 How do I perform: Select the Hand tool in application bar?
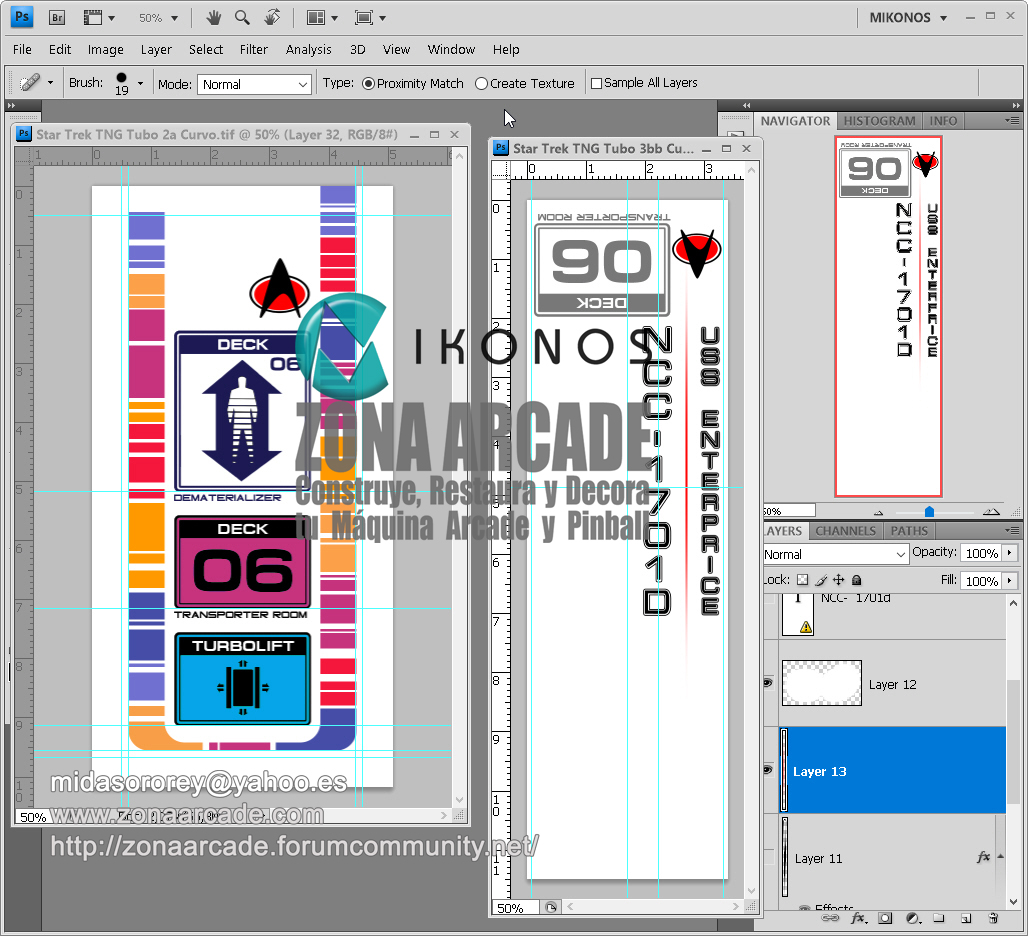tap(213, 18)
